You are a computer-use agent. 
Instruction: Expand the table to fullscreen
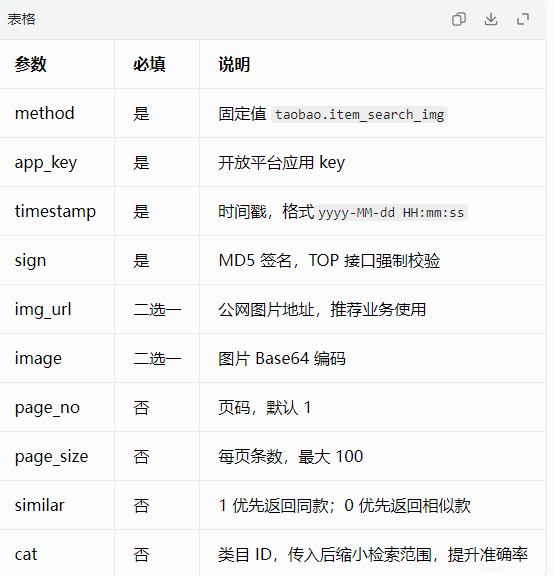click(523, 19)
